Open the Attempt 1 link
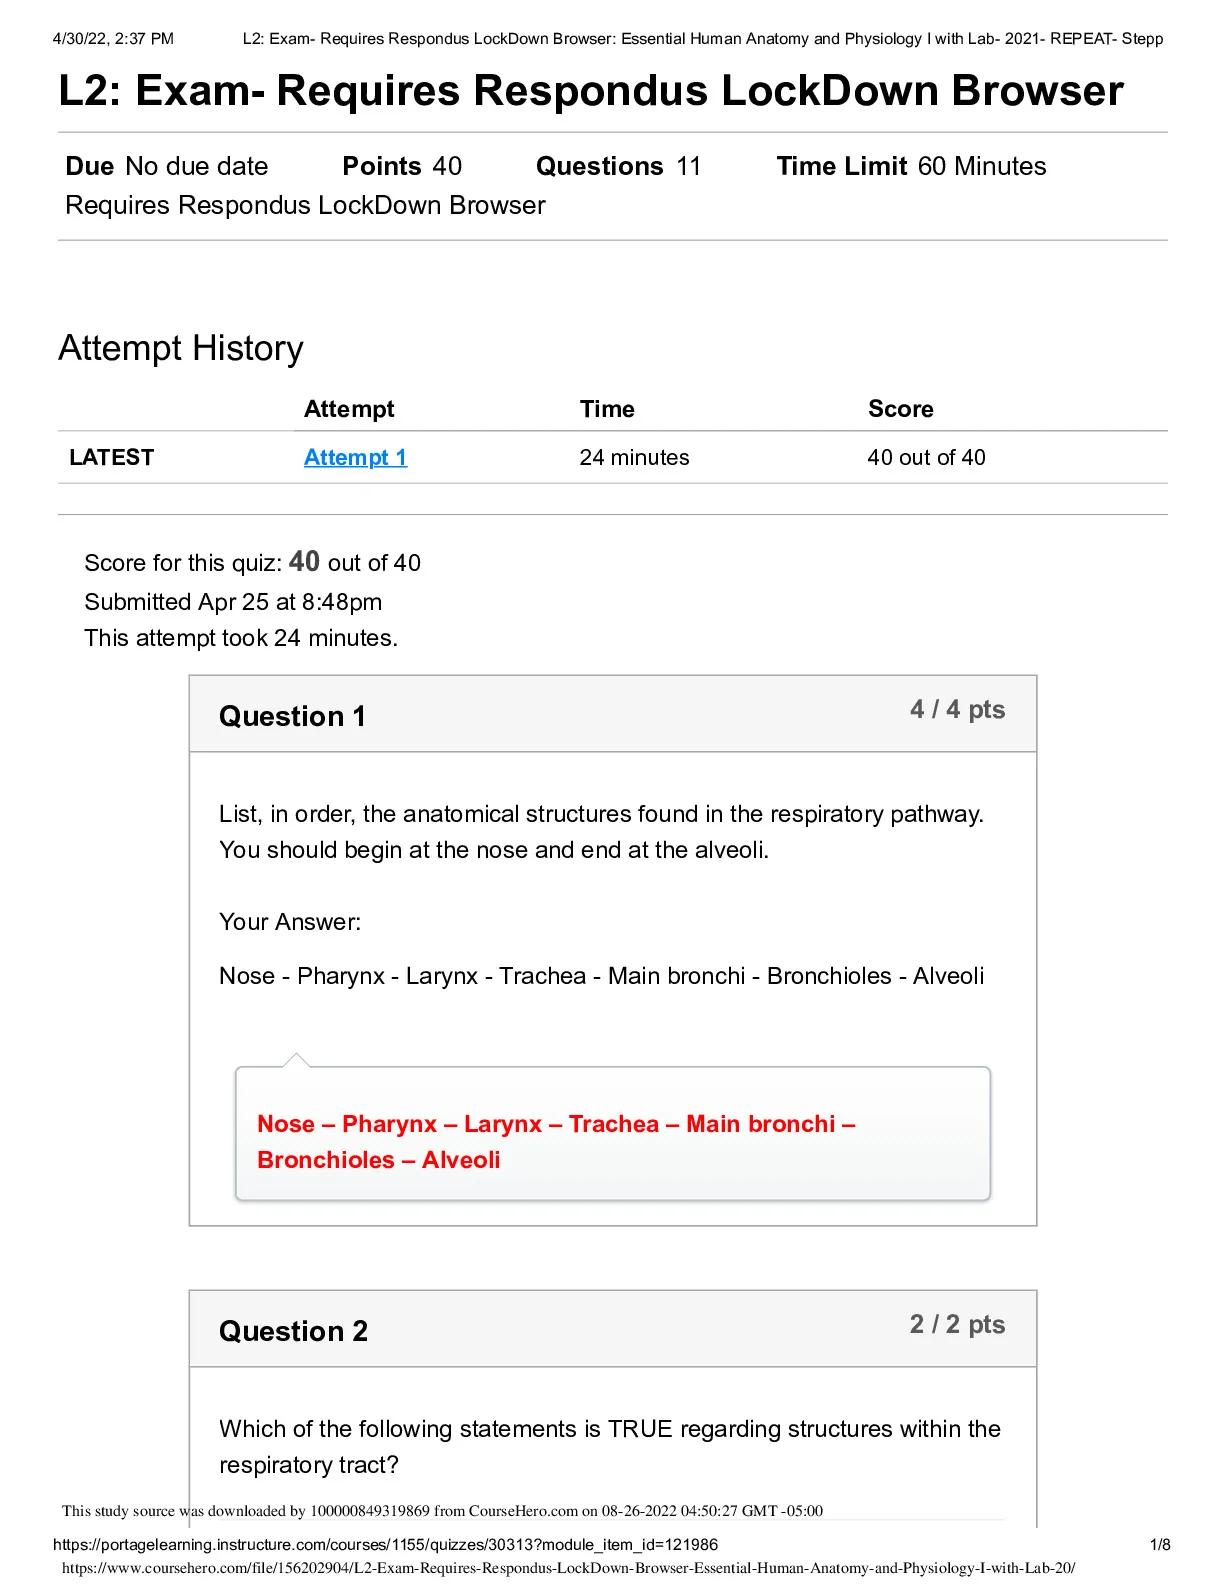 tap(355, 457)
